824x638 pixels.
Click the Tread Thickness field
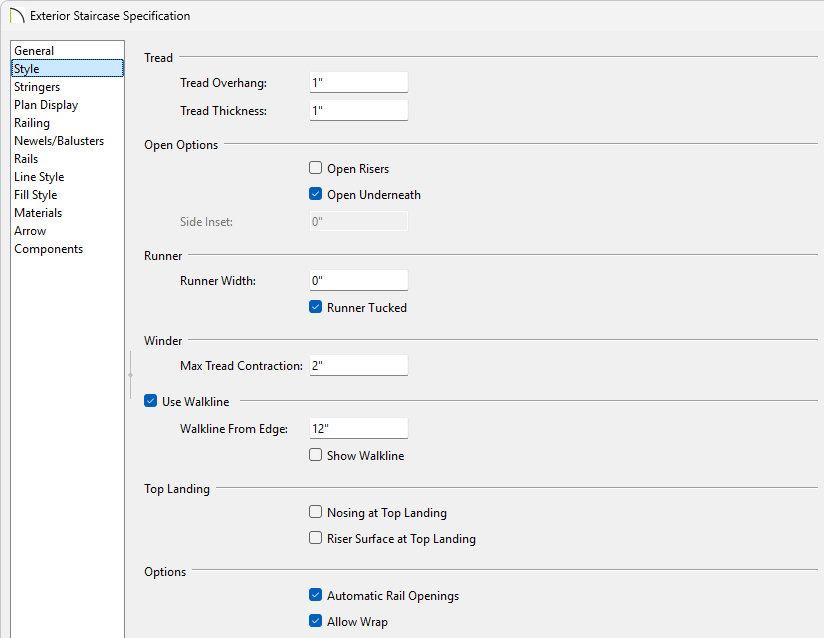[x=358, y=111]
